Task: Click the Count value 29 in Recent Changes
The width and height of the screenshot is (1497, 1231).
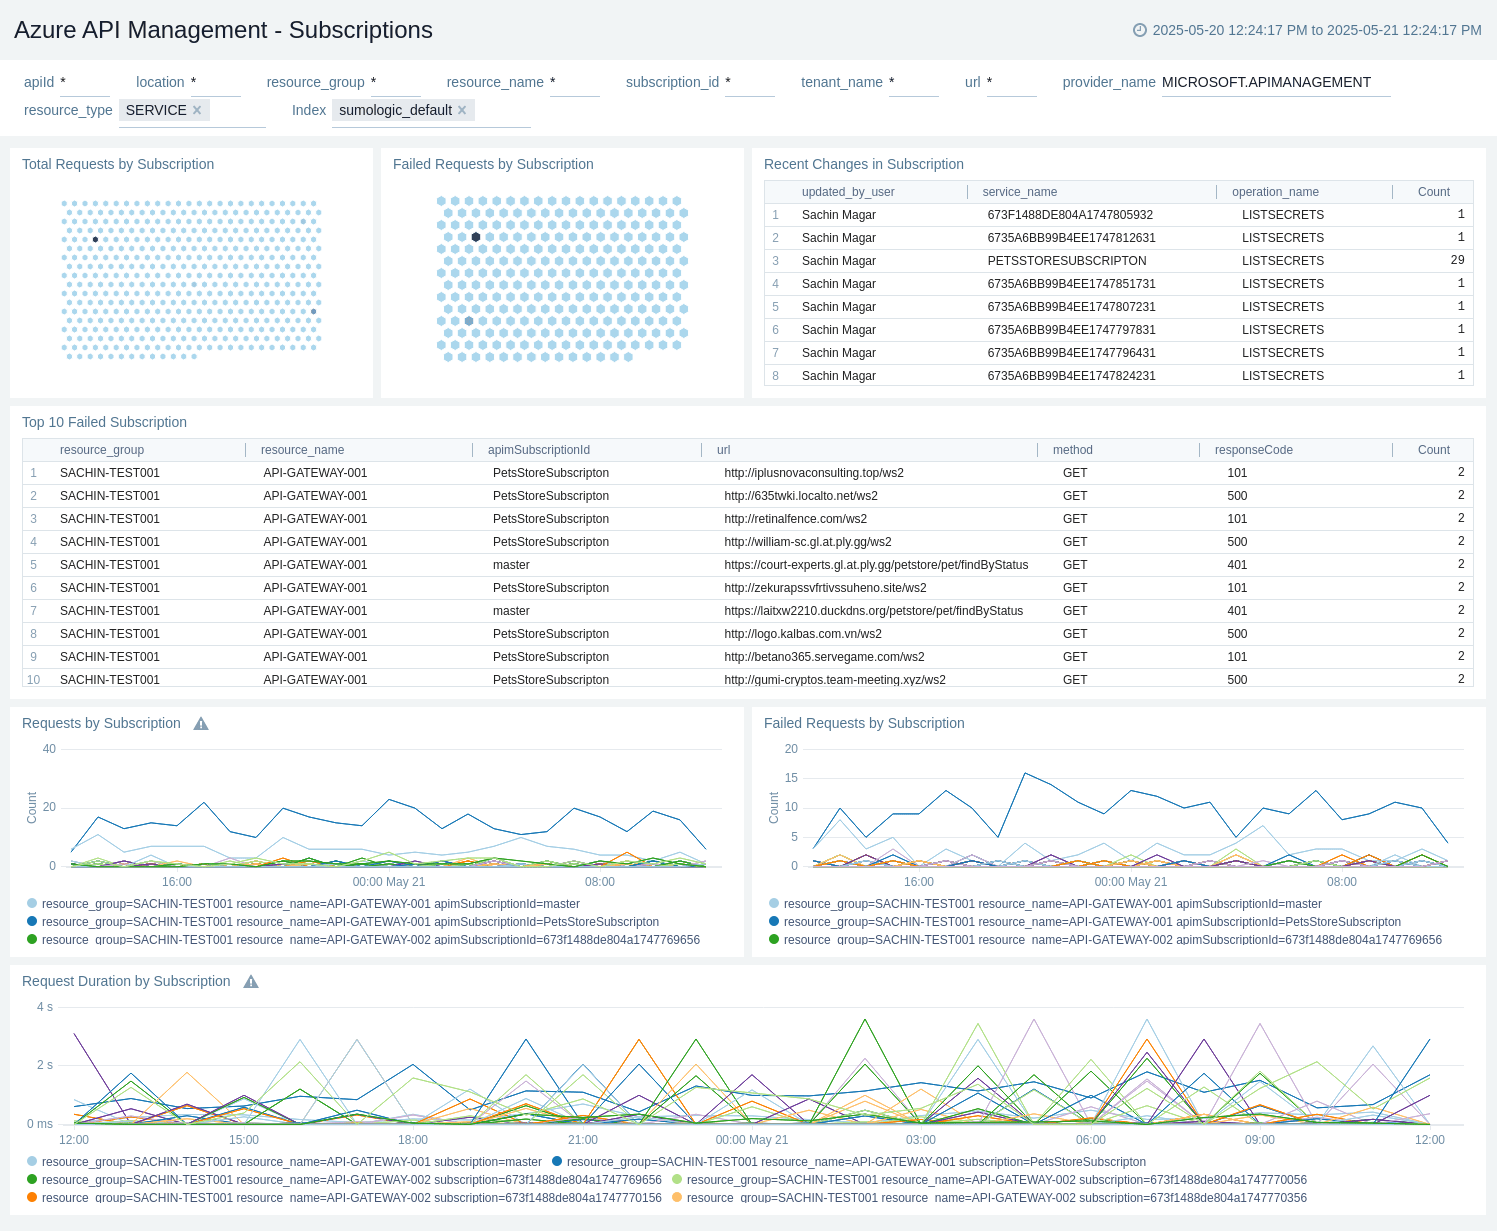Action: 1458,260
